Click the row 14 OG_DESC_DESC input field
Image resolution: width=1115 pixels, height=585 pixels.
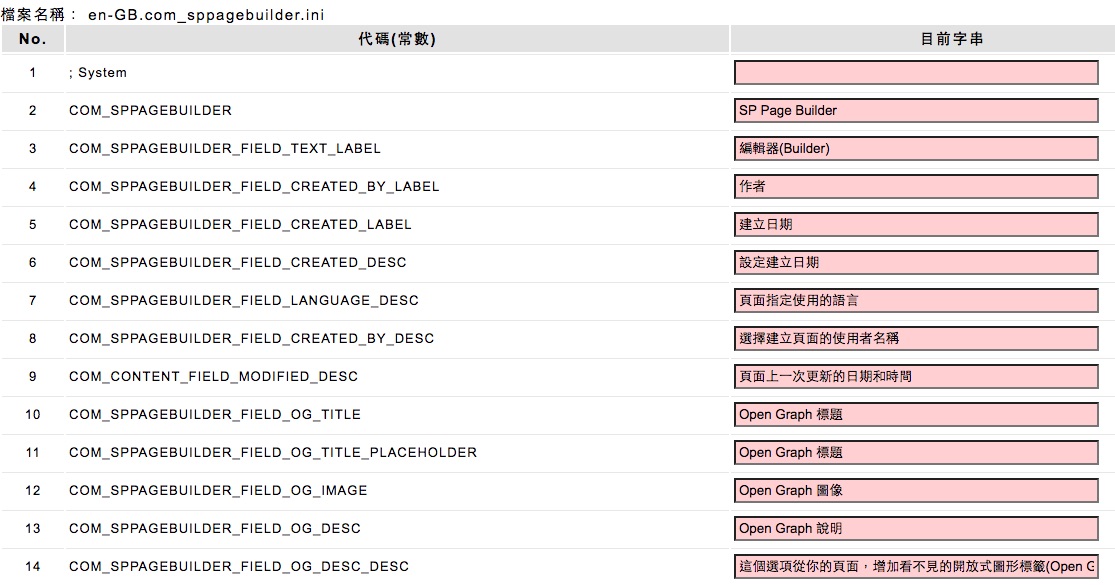(916, 567)
